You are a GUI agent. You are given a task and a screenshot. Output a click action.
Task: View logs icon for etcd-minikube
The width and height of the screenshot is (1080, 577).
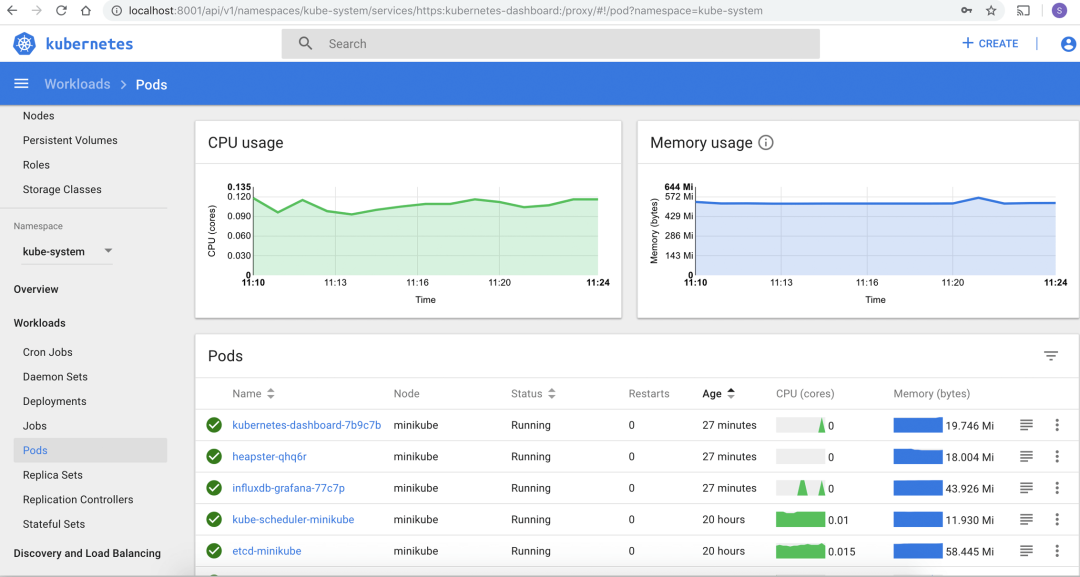(x=1026, y=551)
